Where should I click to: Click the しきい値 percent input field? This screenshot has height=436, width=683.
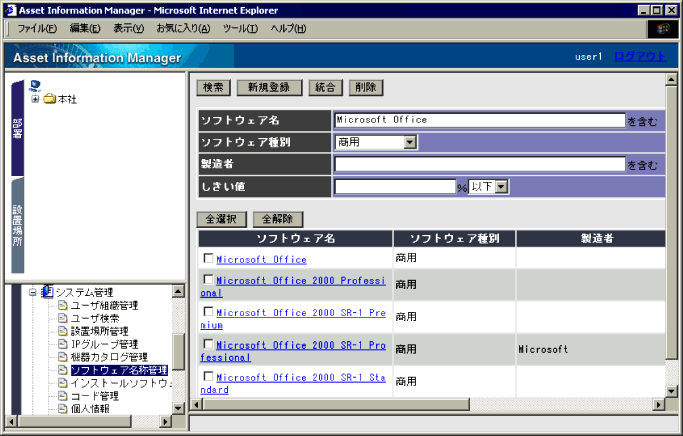395,186
